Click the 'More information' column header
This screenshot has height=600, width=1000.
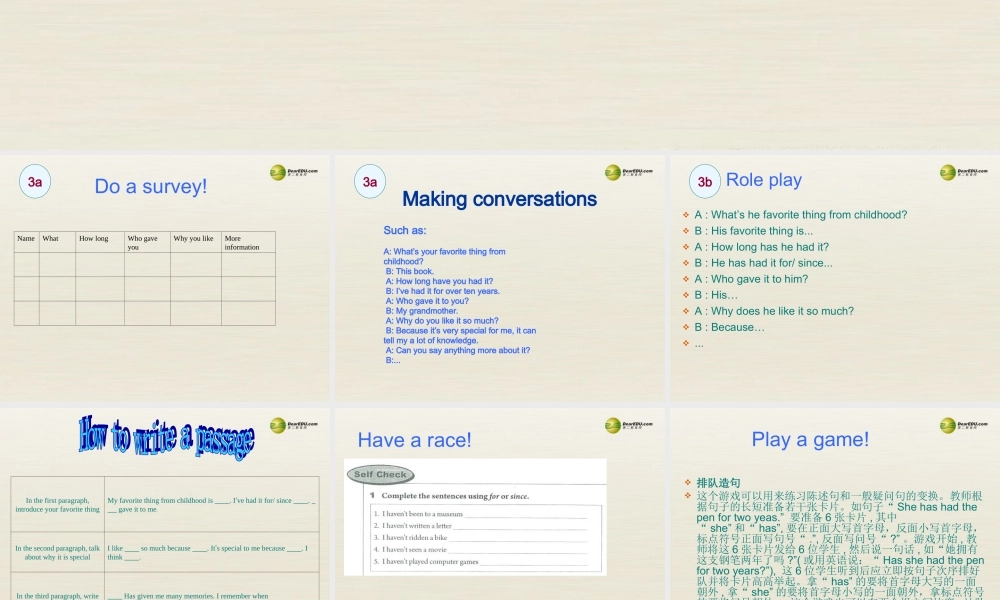(x=247, y=242)
